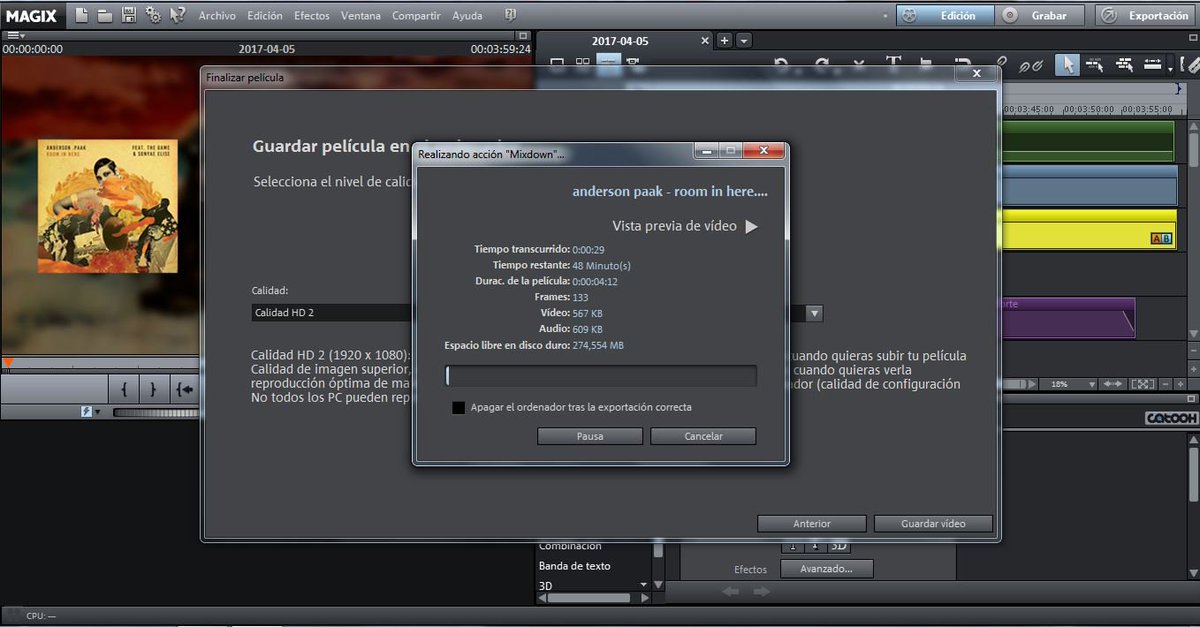Play the video preview in Mixdown dialog
Image resolution: width=1200 pixels, height=627 pixels.
(752, 226)
